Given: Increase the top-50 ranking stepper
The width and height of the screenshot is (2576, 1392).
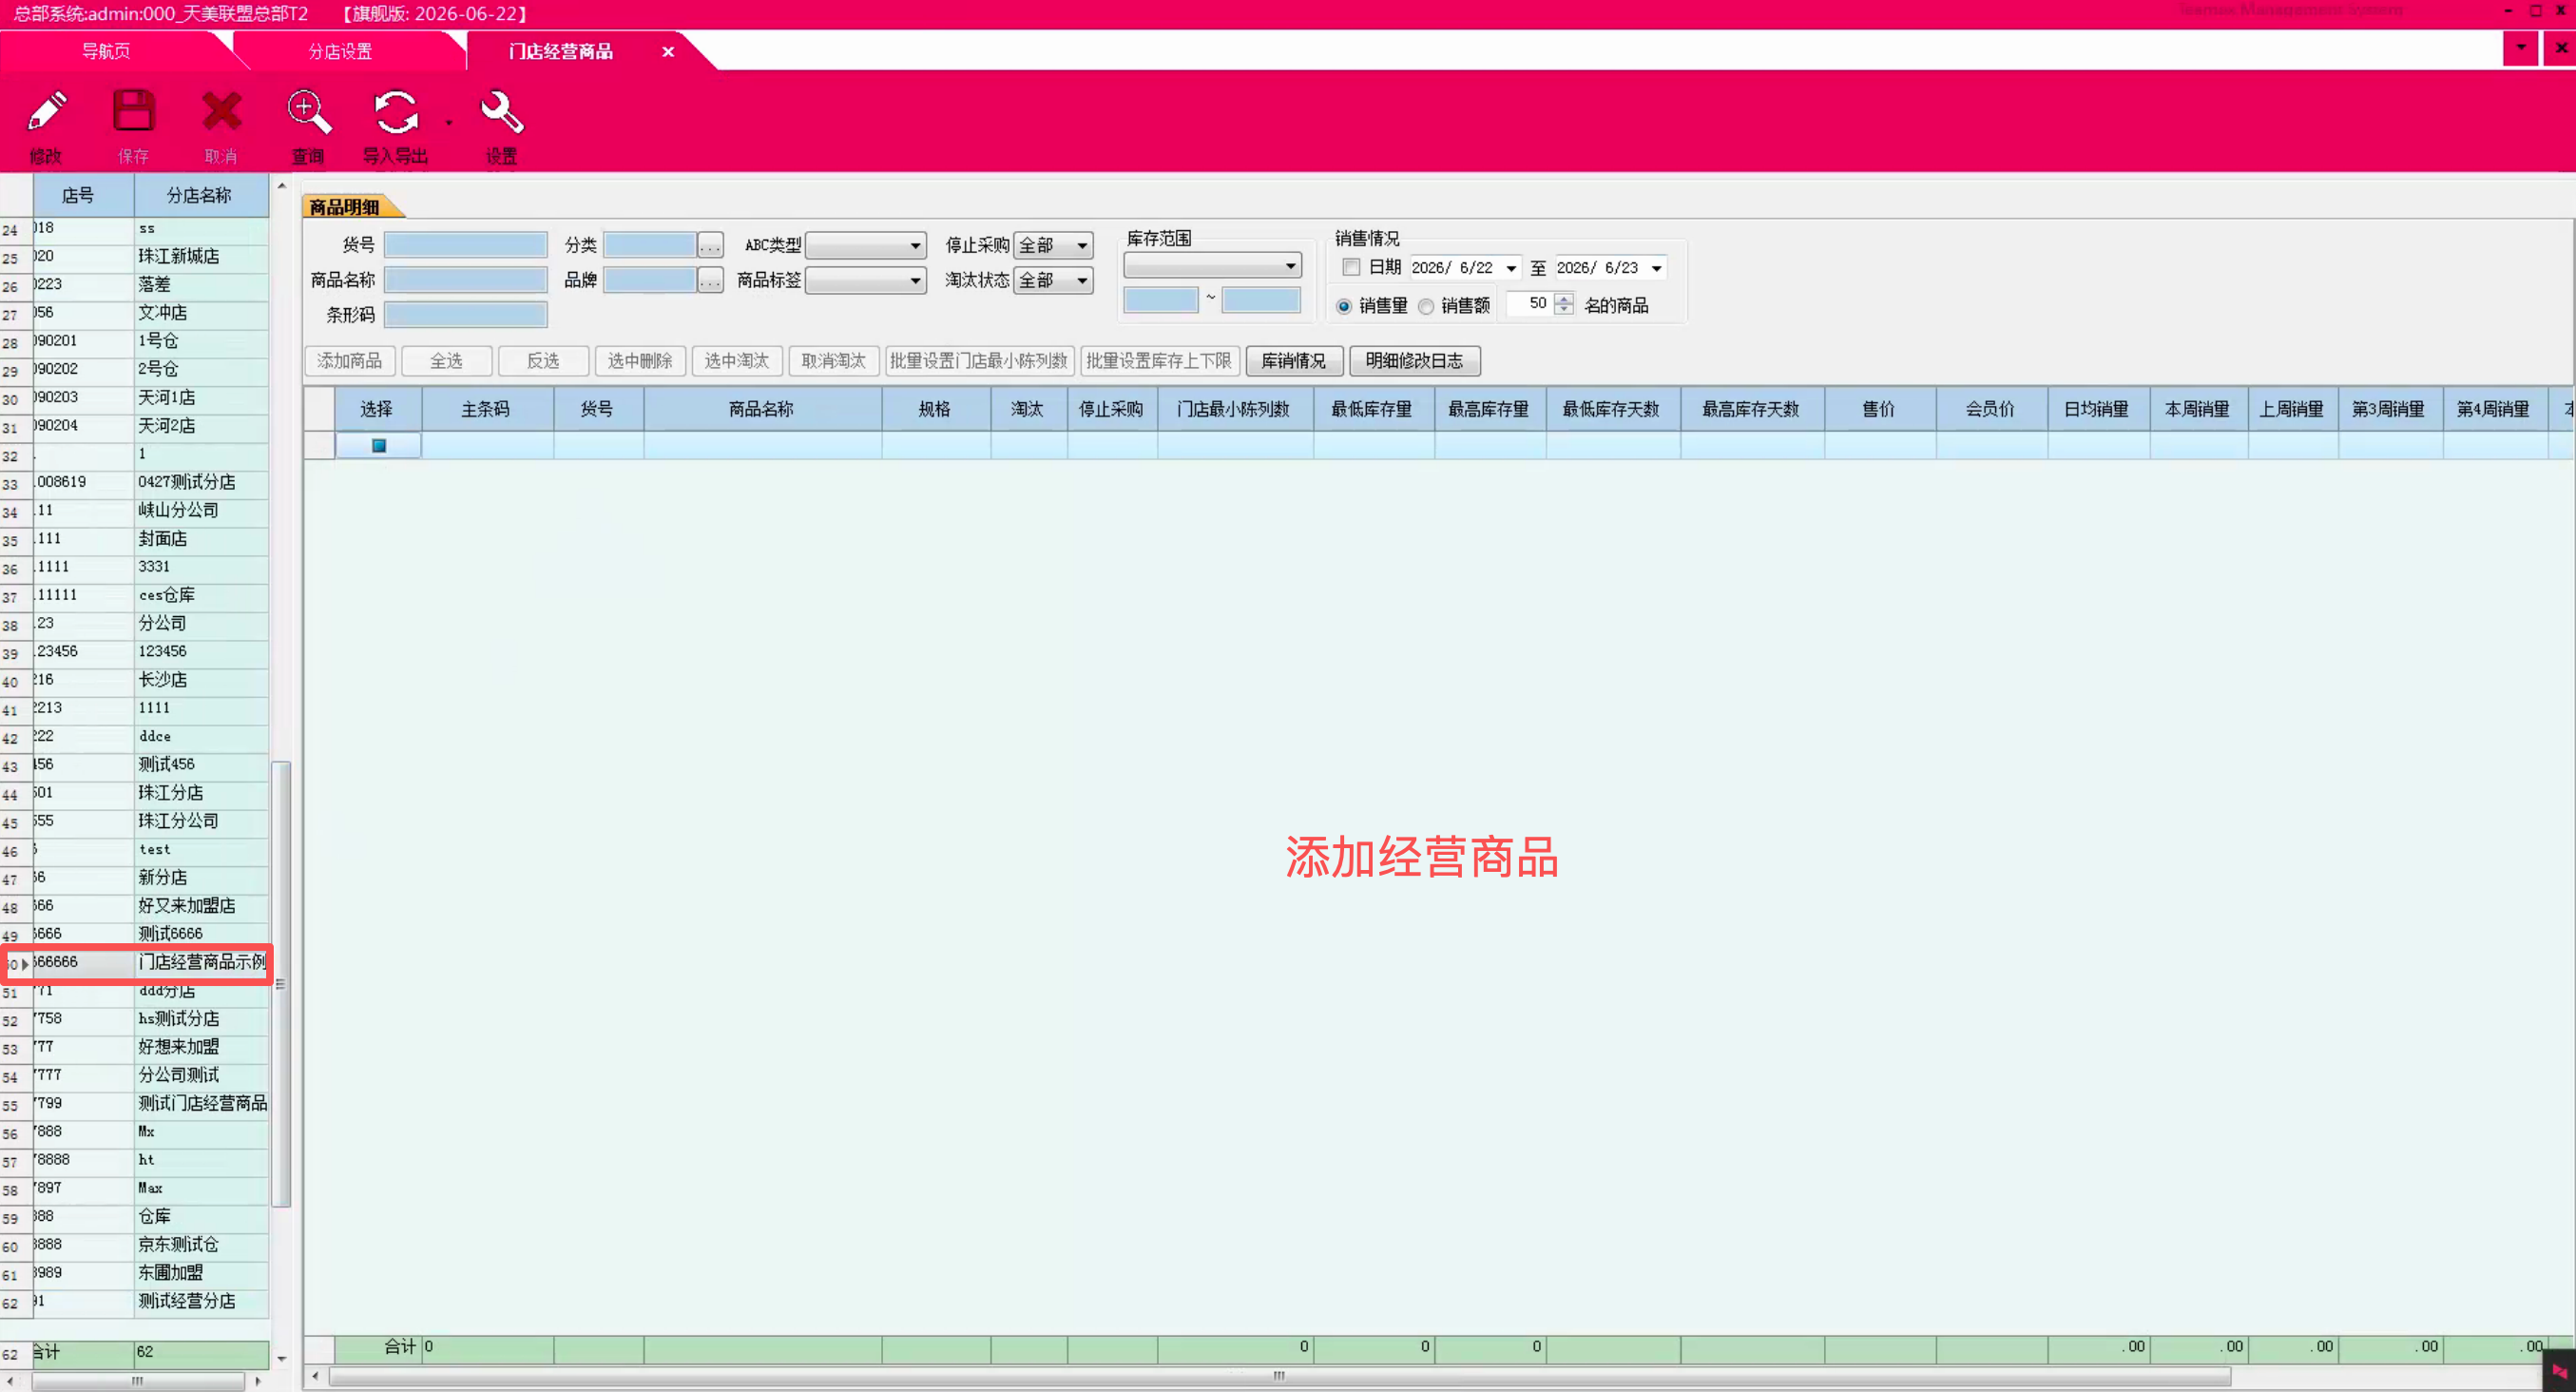Looking at the screenshot, I should [1564, 298].
